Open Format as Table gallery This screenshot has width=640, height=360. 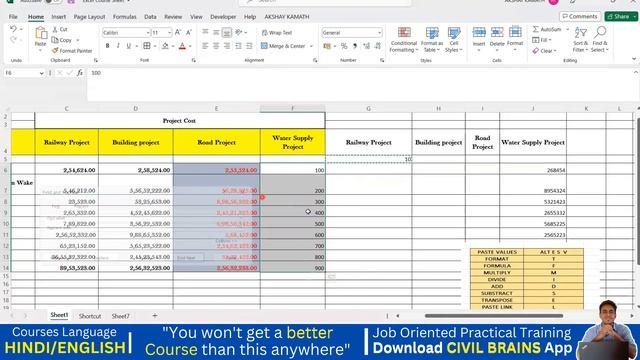pyautogui.click(x=431, y=40)
